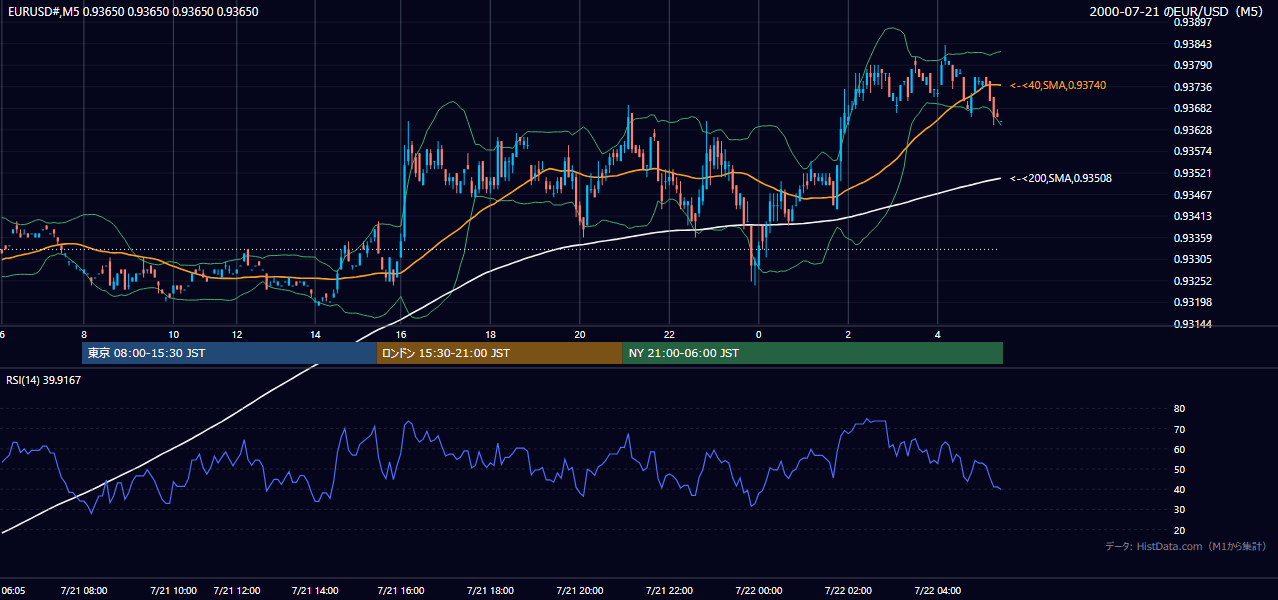This screenshot has height=600, width=1278.
Task: Click the RSI scale level 20
Action: click(x=1179, y=531)
